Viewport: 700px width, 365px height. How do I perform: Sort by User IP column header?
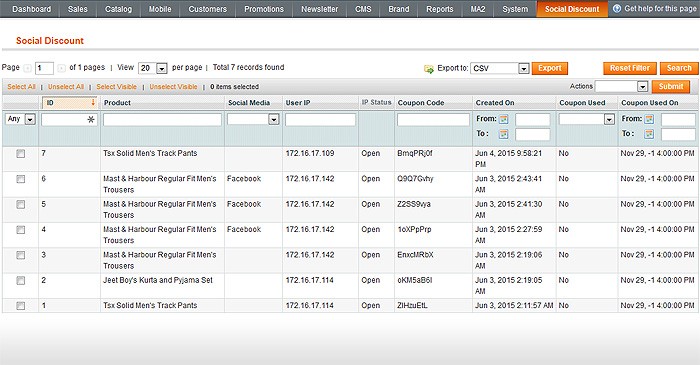(298, 103)
